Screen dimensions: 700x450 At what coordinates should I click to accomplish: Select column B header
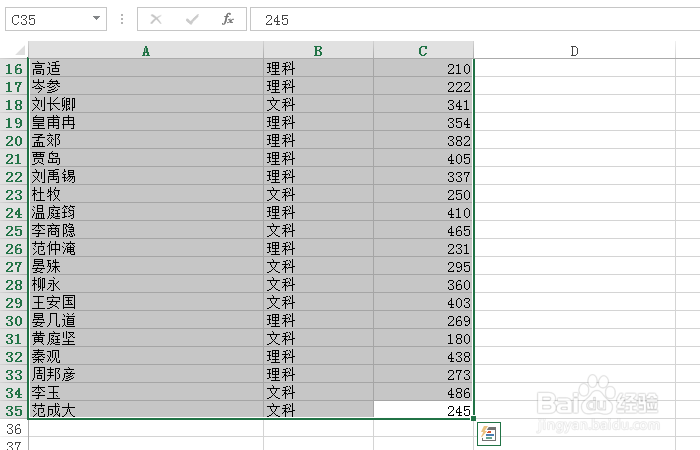pyautogui.click(x=318, y=50)
